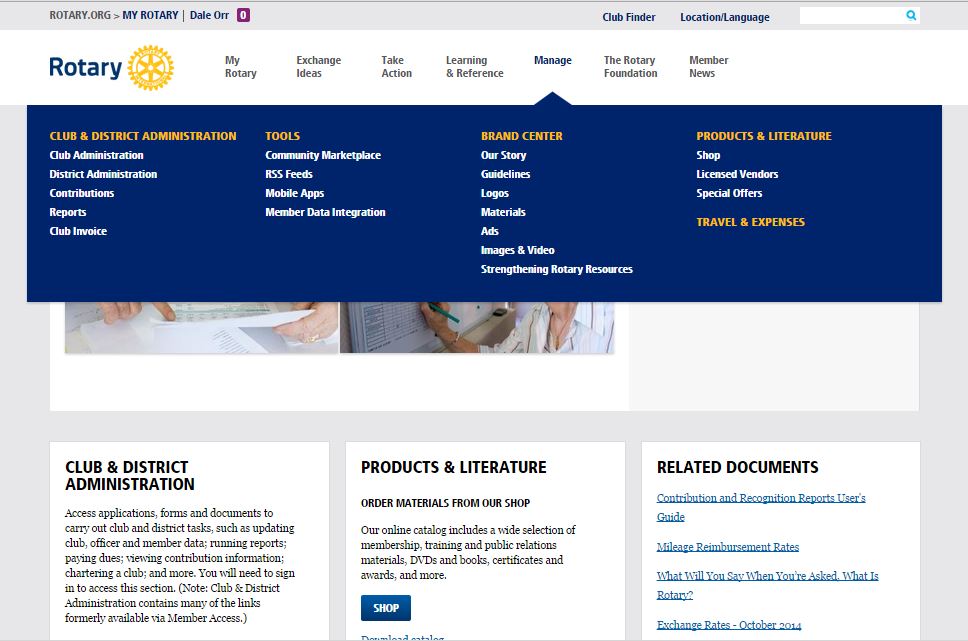Open the Exchange Ideas menu

click(x=319, y=67)
